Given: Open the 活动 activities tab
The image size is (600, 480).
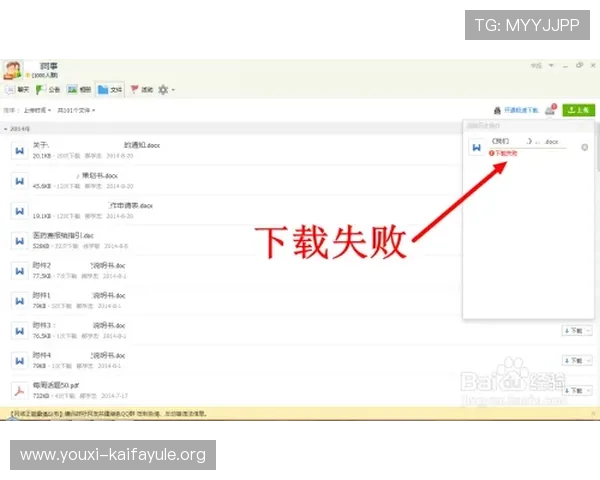Looking at the screenshot, I should point(142,90).
